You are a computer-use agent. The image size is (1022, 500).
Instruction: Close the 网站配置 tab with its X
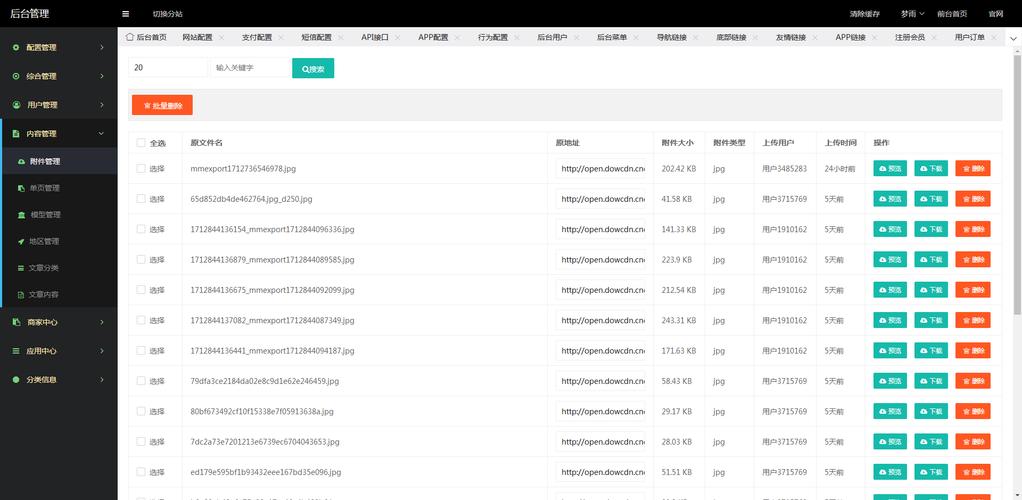tap(221, 38)
